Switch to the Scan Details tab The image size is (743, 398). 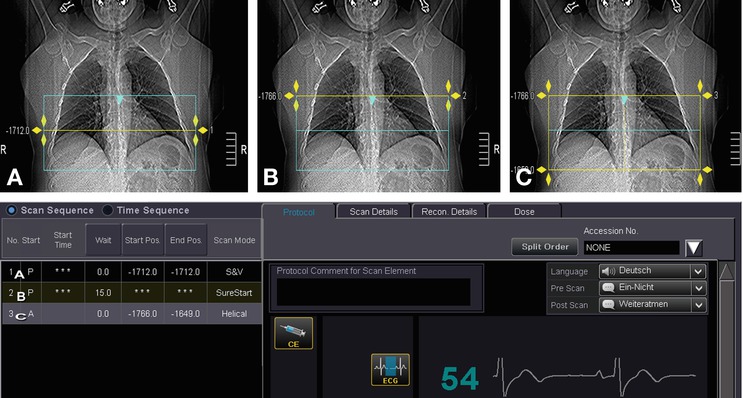pyautogui.click(x=373, y=212)
